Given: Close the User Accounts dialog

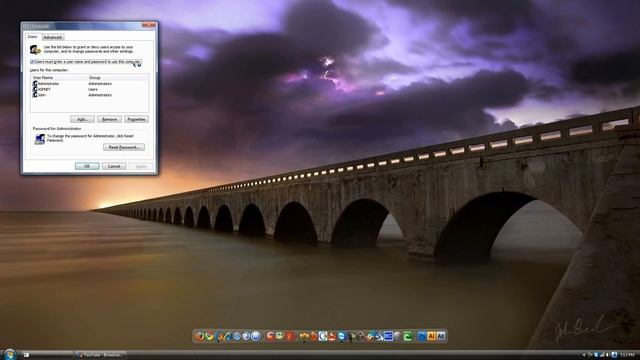Looking at the screenshot, I should coord(149,25).
